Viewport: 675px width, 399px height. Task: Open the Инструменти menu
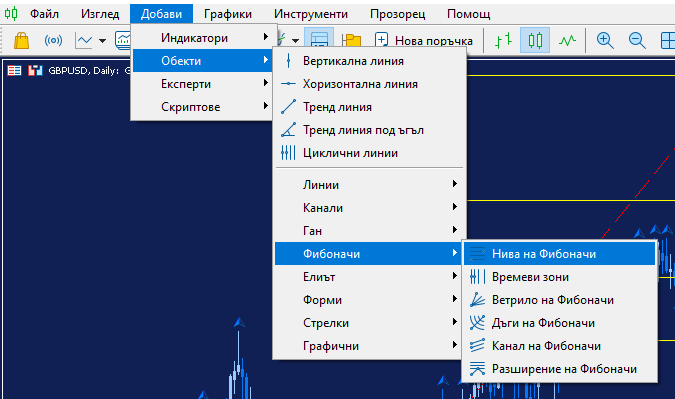(x=311, y=14)
